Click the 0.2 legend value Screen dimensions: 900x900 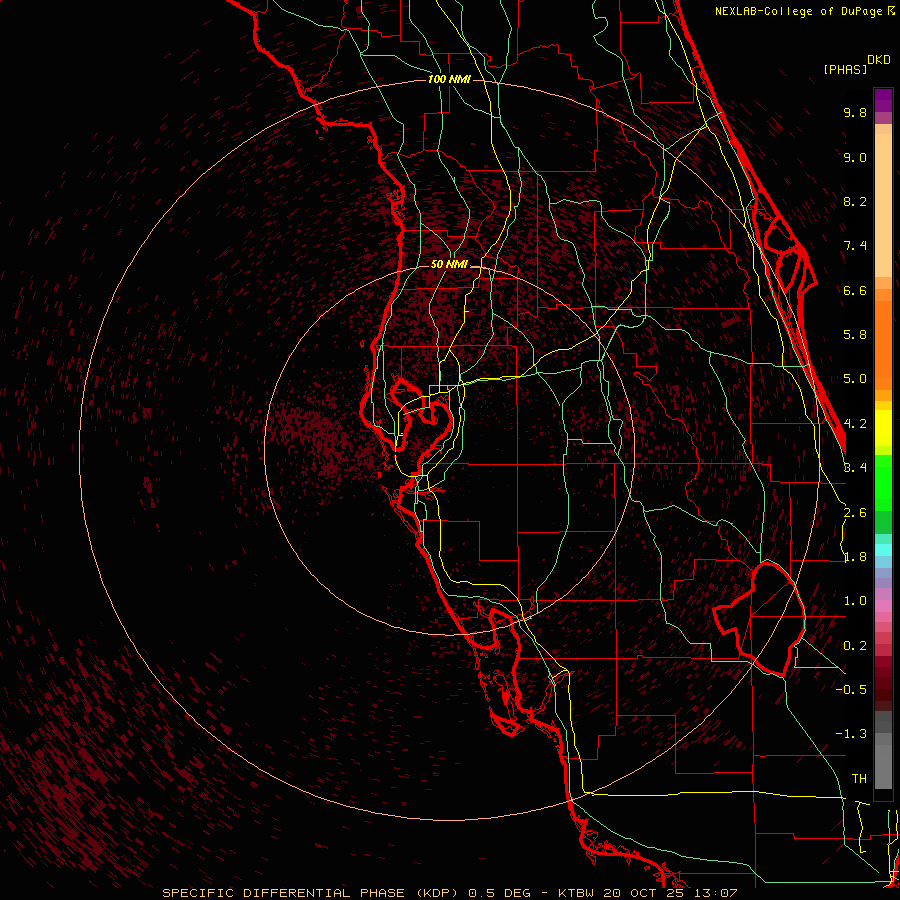coord(855,646)
